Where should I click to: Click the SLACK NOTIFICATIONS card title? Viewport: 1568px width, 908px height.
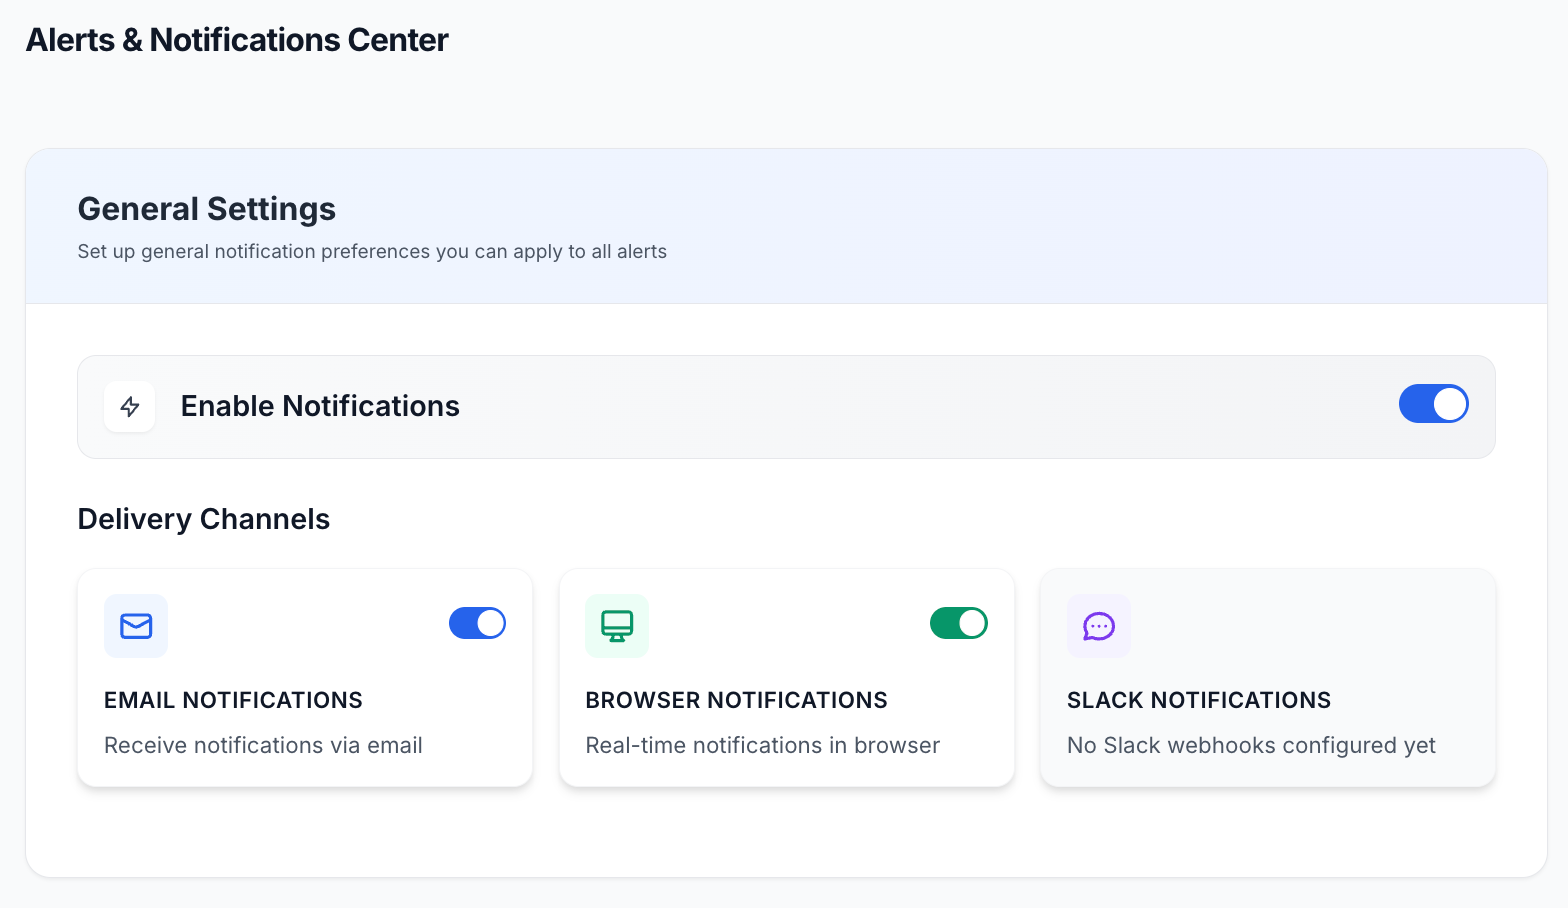pos(1199,700)
